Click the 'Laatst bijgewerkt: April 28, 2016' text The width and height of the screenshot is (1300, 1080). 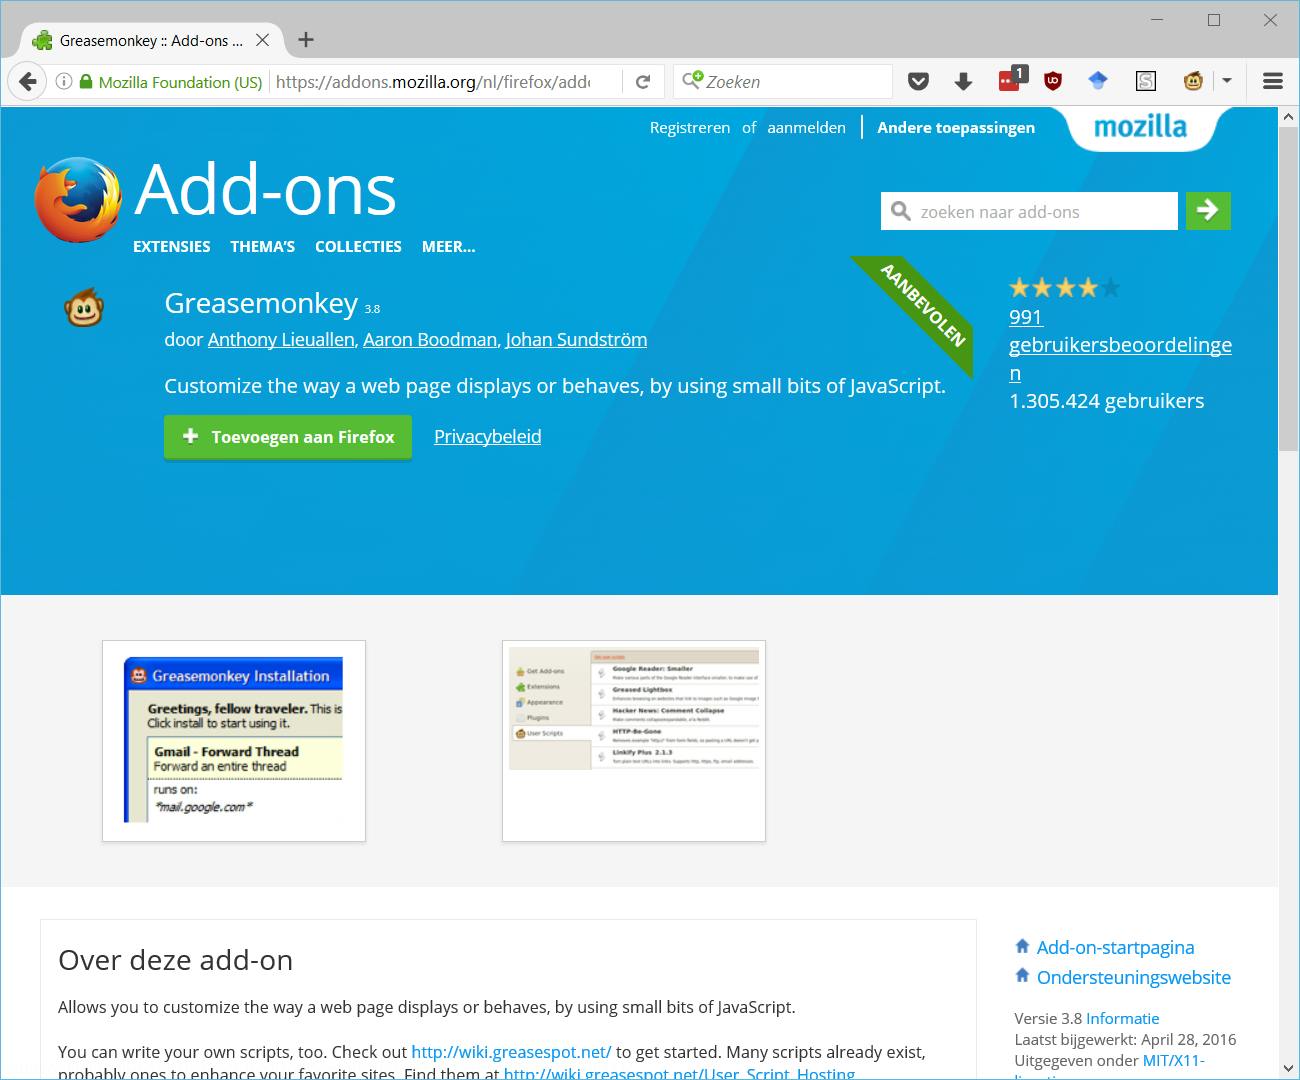tap(1125, 1039)
